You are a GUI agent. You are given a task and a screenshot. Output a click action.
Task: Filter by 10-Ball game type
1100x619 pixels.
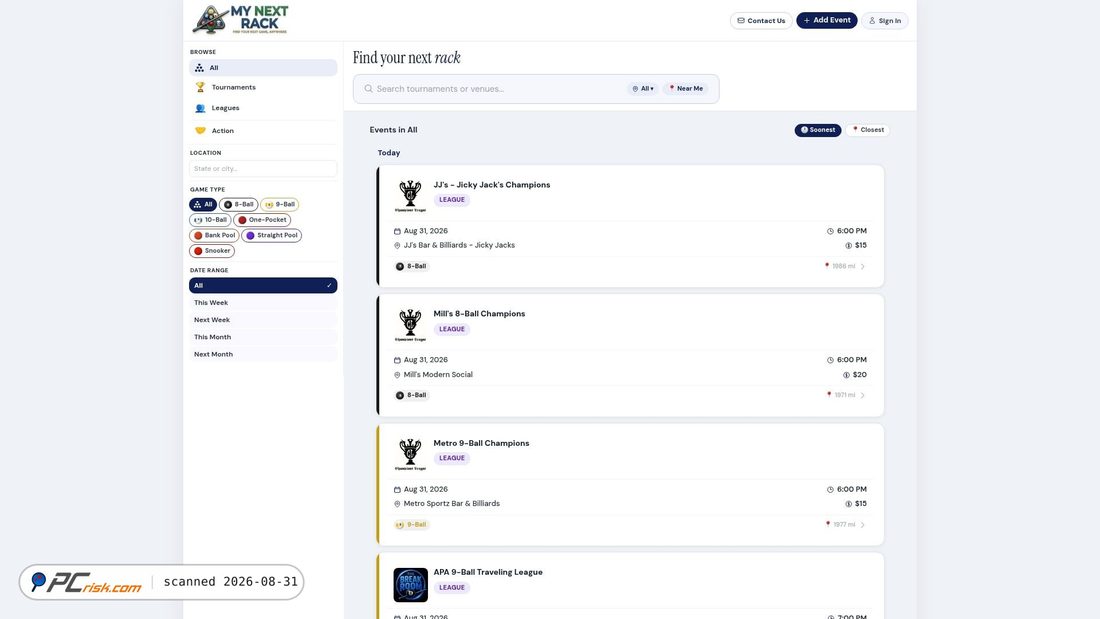click(x=210, y=220)
